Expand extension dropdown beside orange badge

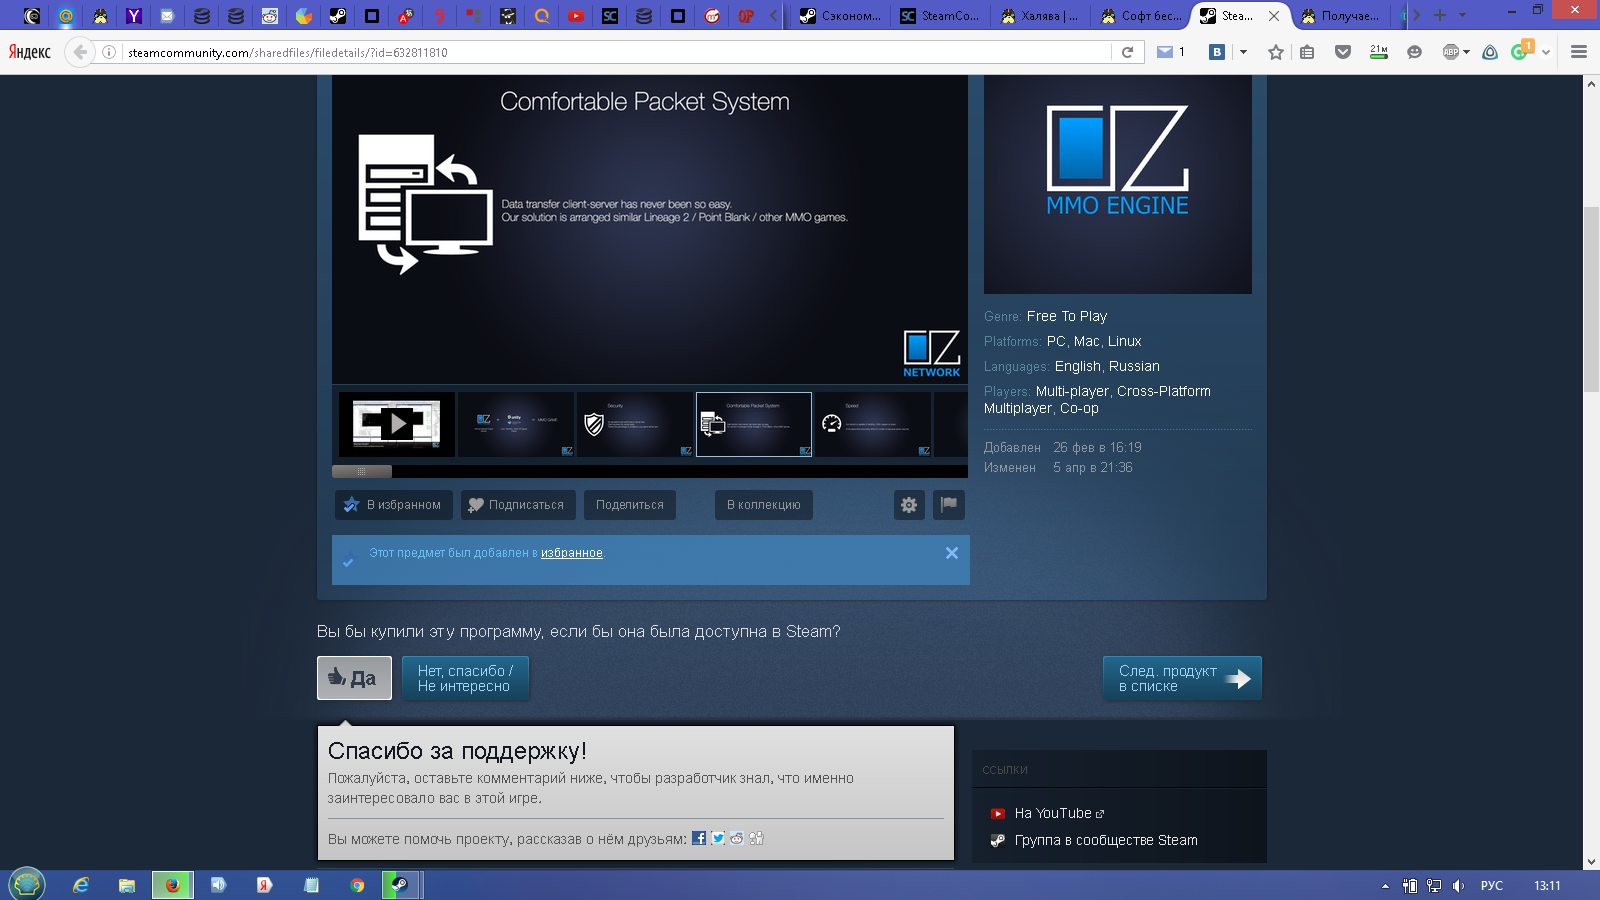[x=1546, y=52]
